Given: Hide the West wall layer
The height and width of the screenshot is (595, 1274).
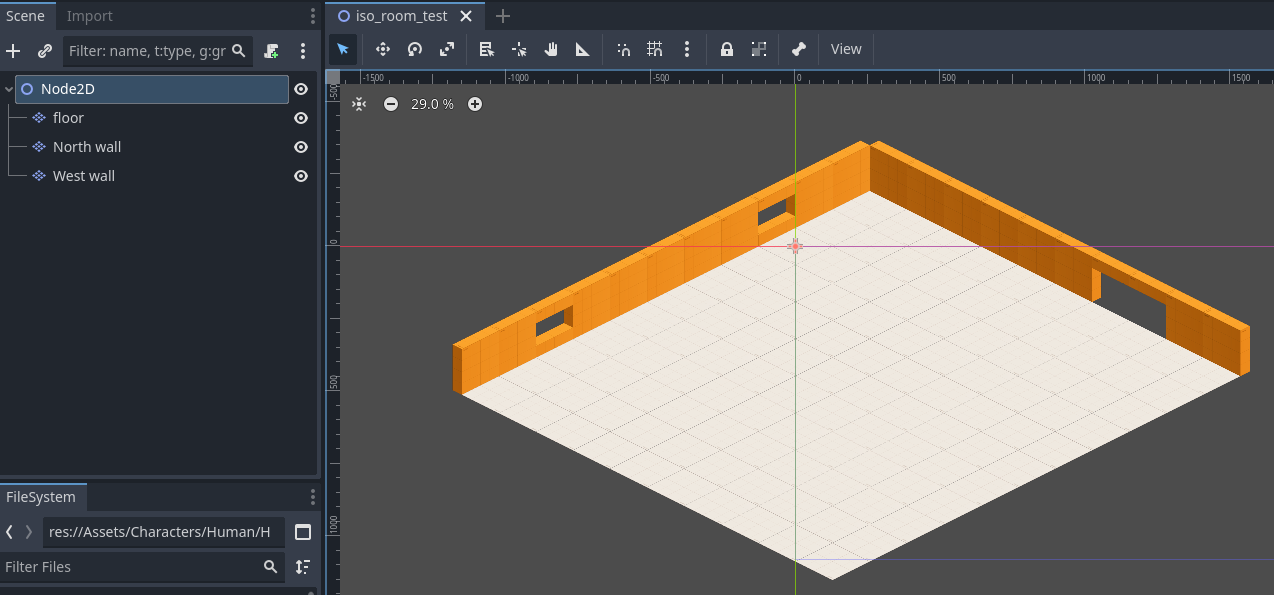Looking at the screenshot, I should coord(300,176).
